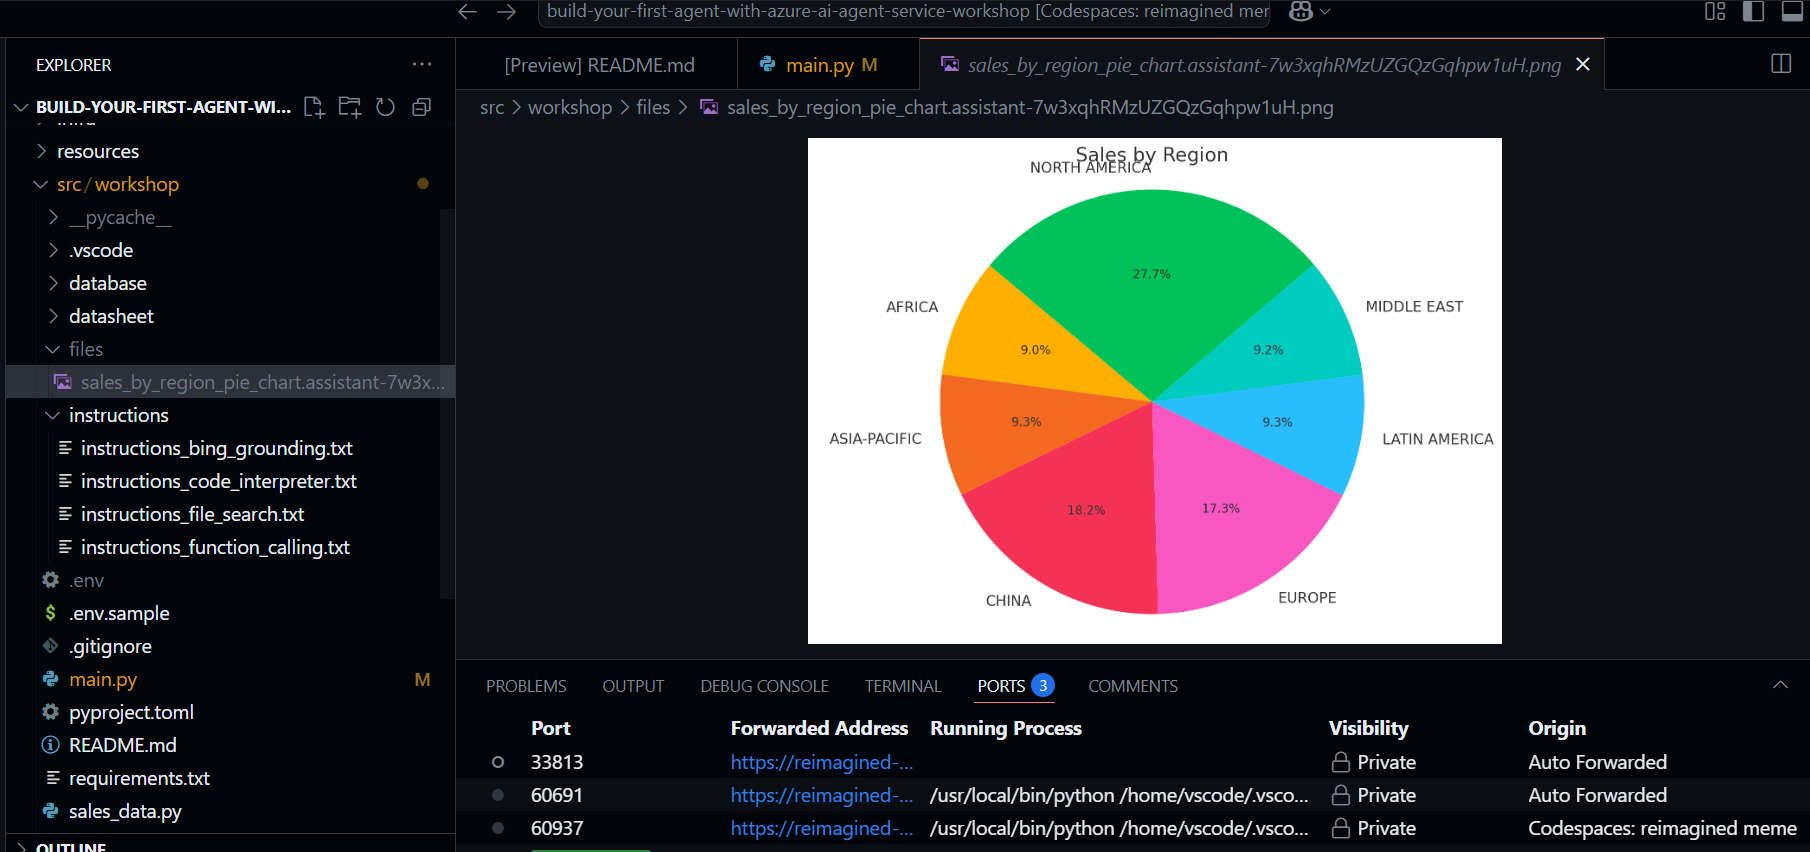Viewport: 1810px width, 852px height.
Task: Go back using the navigation arrow
Action: click(467, 12)
